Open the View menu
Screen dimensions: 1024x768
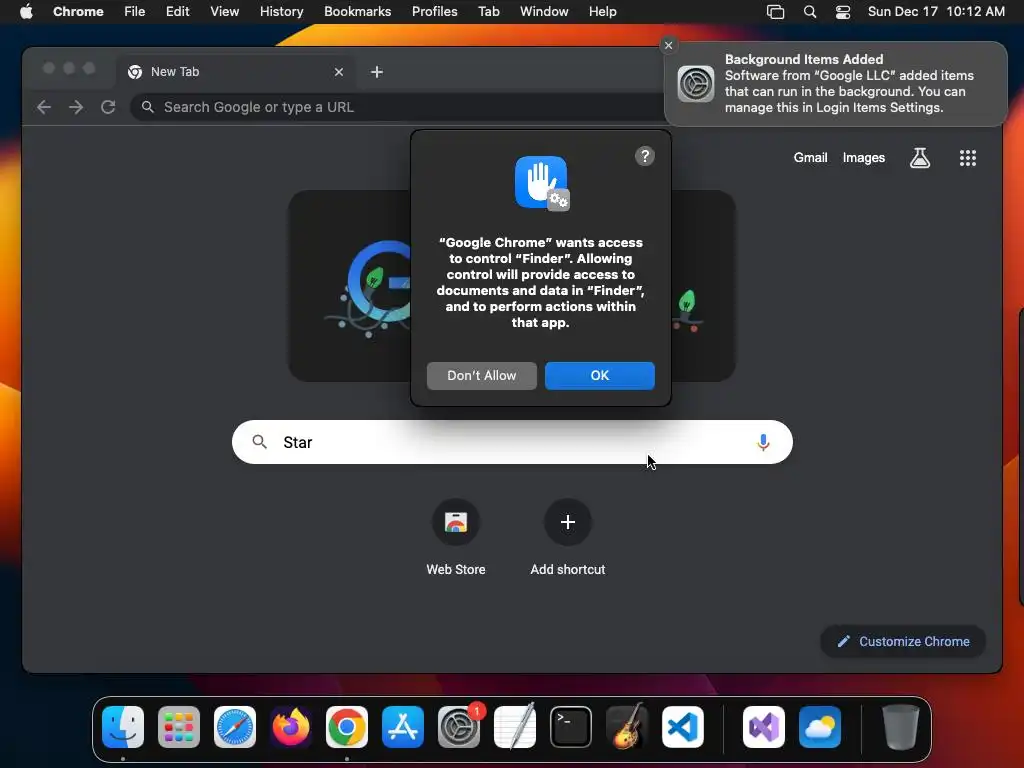tap(224, 12)
